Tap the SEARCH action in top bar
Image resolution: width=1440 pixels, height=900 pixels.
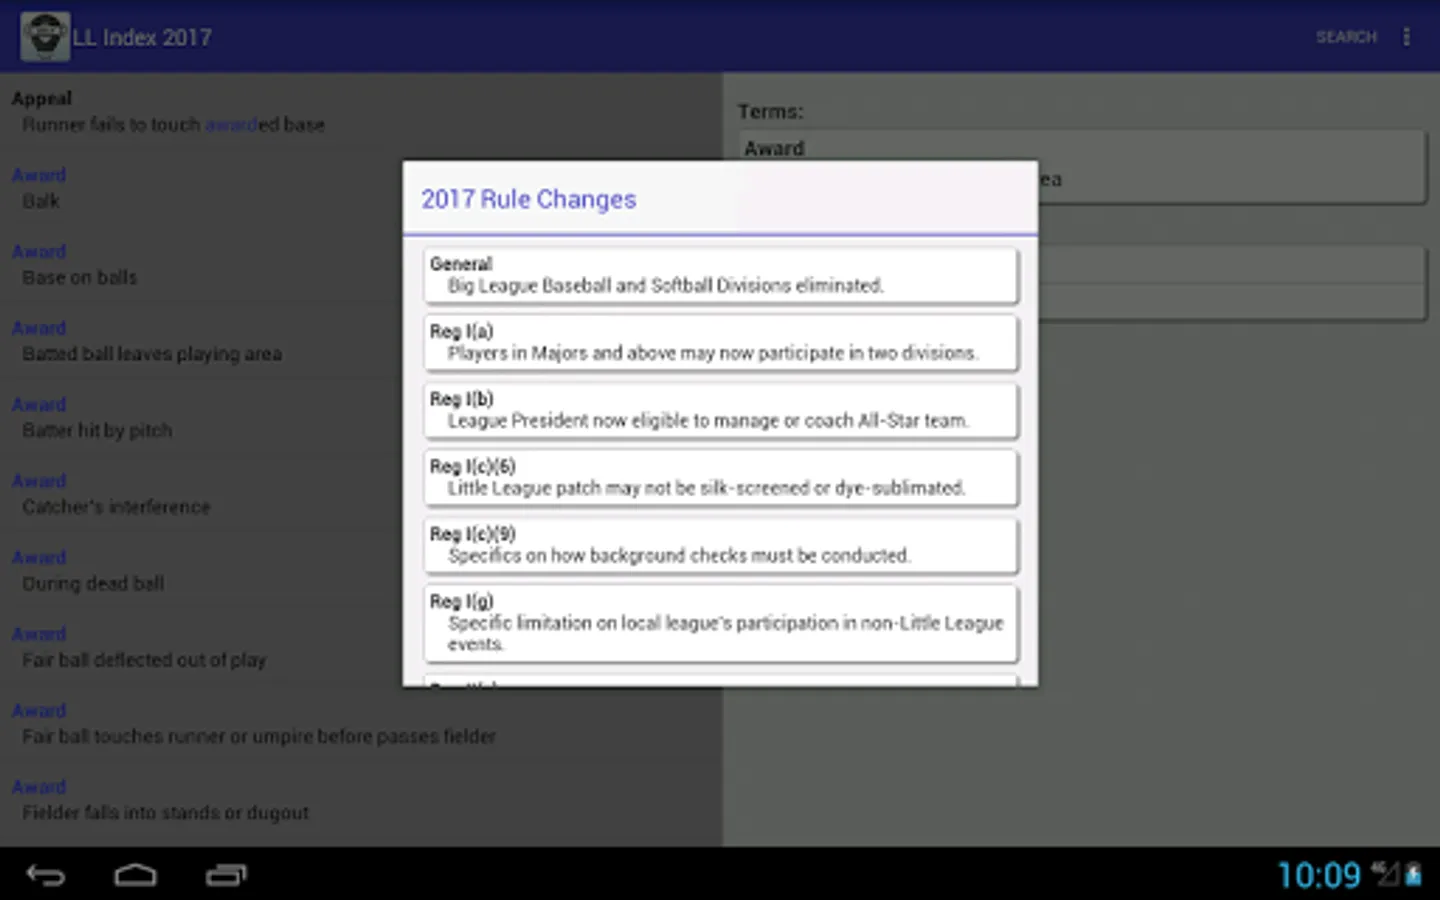click(x=1346, y=37)
